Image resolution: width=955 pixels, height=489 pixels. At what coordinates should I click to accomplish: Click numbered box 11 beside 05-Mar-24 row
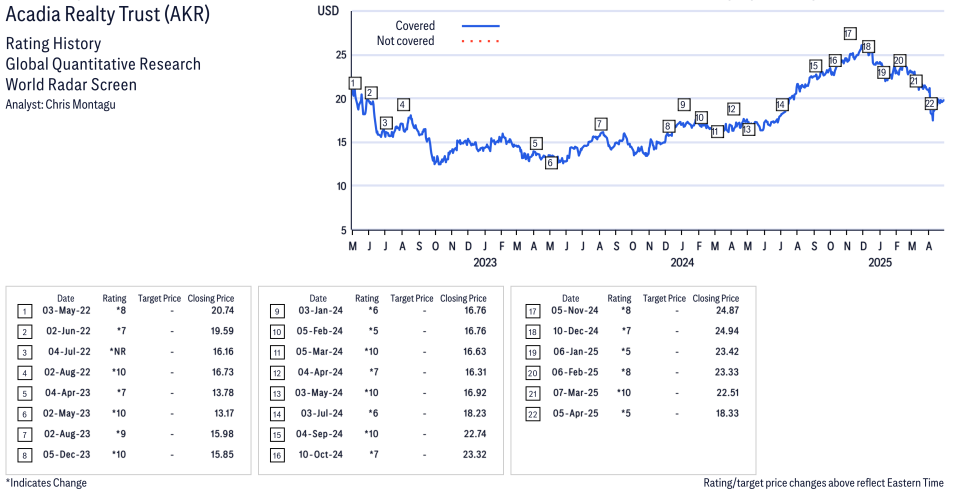tap(277, 353)
